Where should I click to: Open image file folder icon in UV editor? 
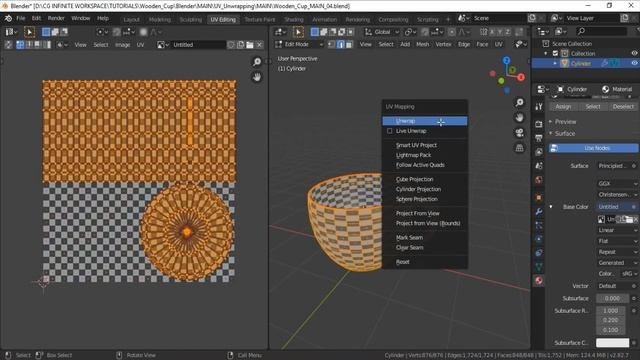point(250,45)
